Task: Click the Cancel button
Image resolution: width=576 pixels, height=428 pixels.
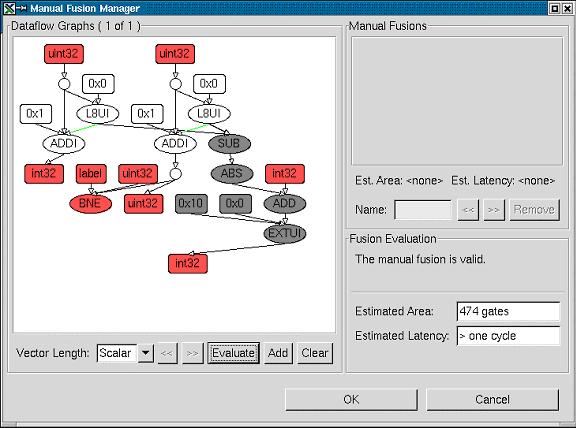Action: (492, 400)
